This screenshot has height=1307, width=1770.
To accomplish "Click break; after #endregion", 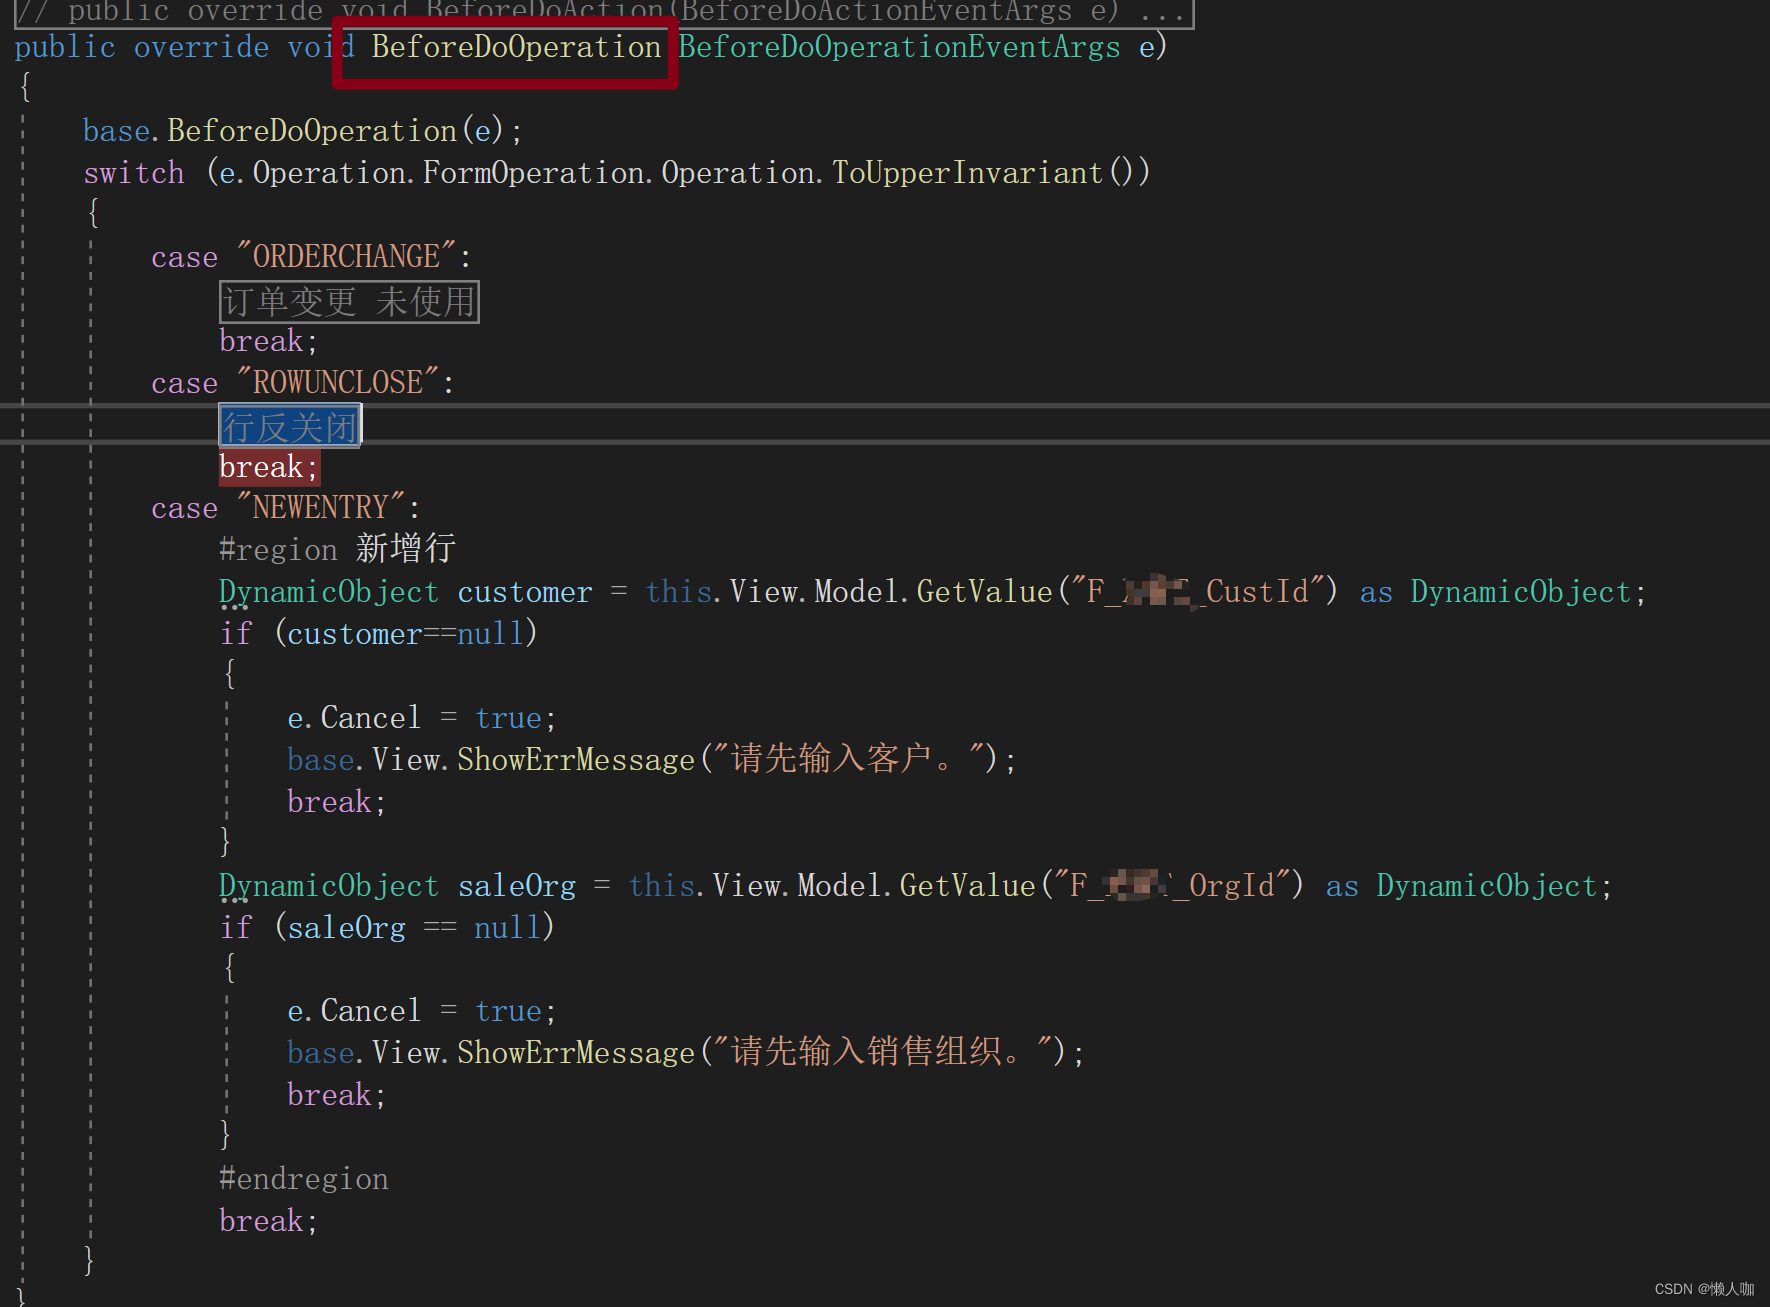I will coord(269,1221).
